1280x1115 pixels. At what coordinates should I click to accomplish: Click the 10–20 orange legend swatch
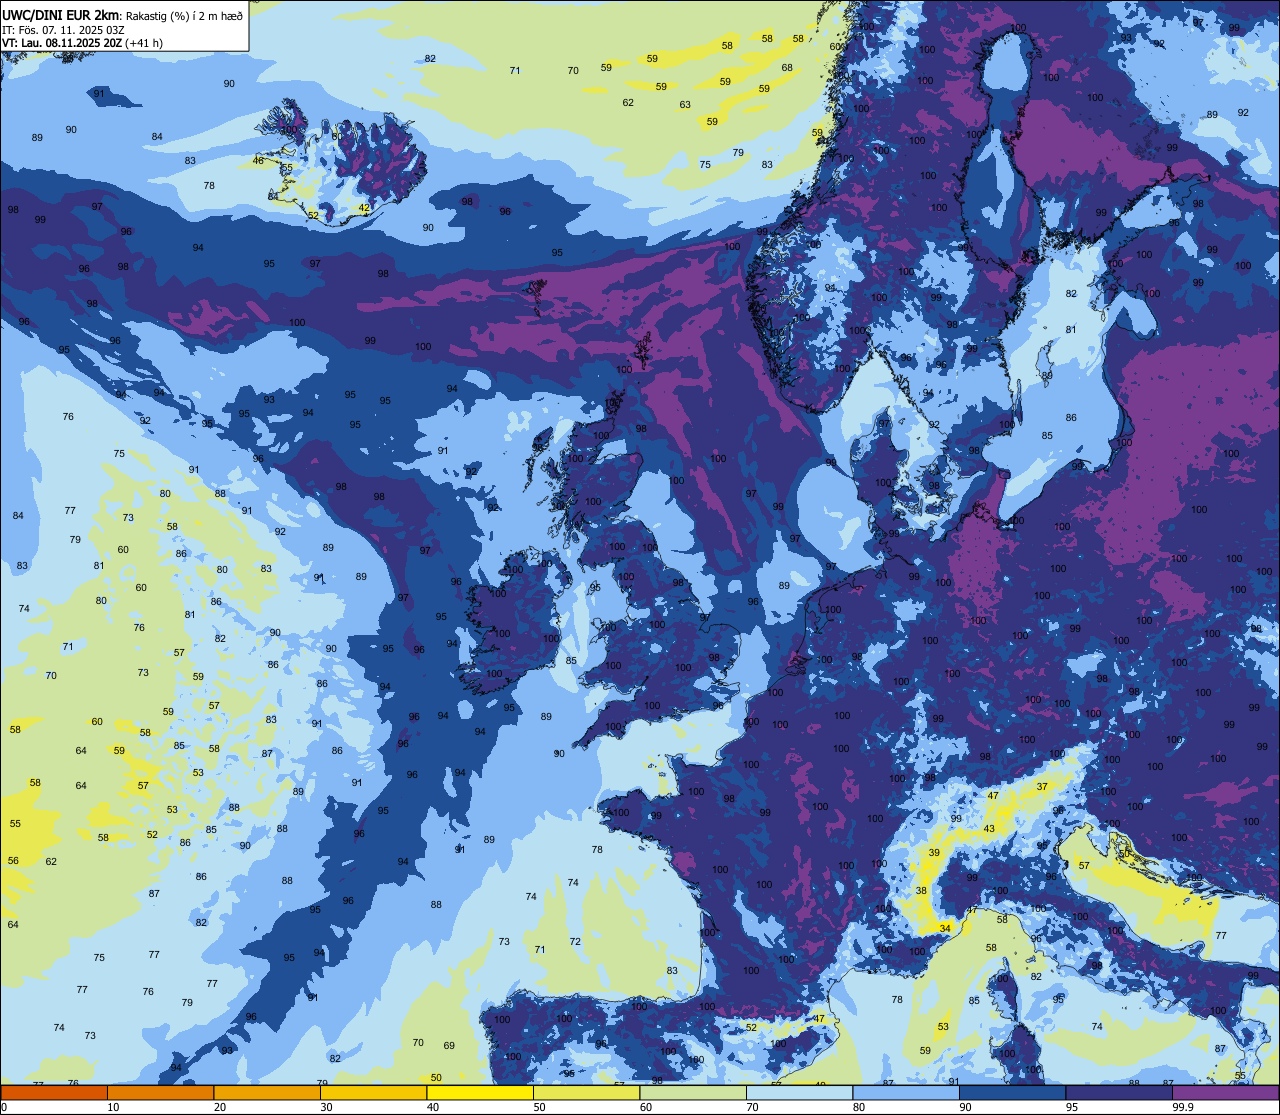click(160, 1093)
